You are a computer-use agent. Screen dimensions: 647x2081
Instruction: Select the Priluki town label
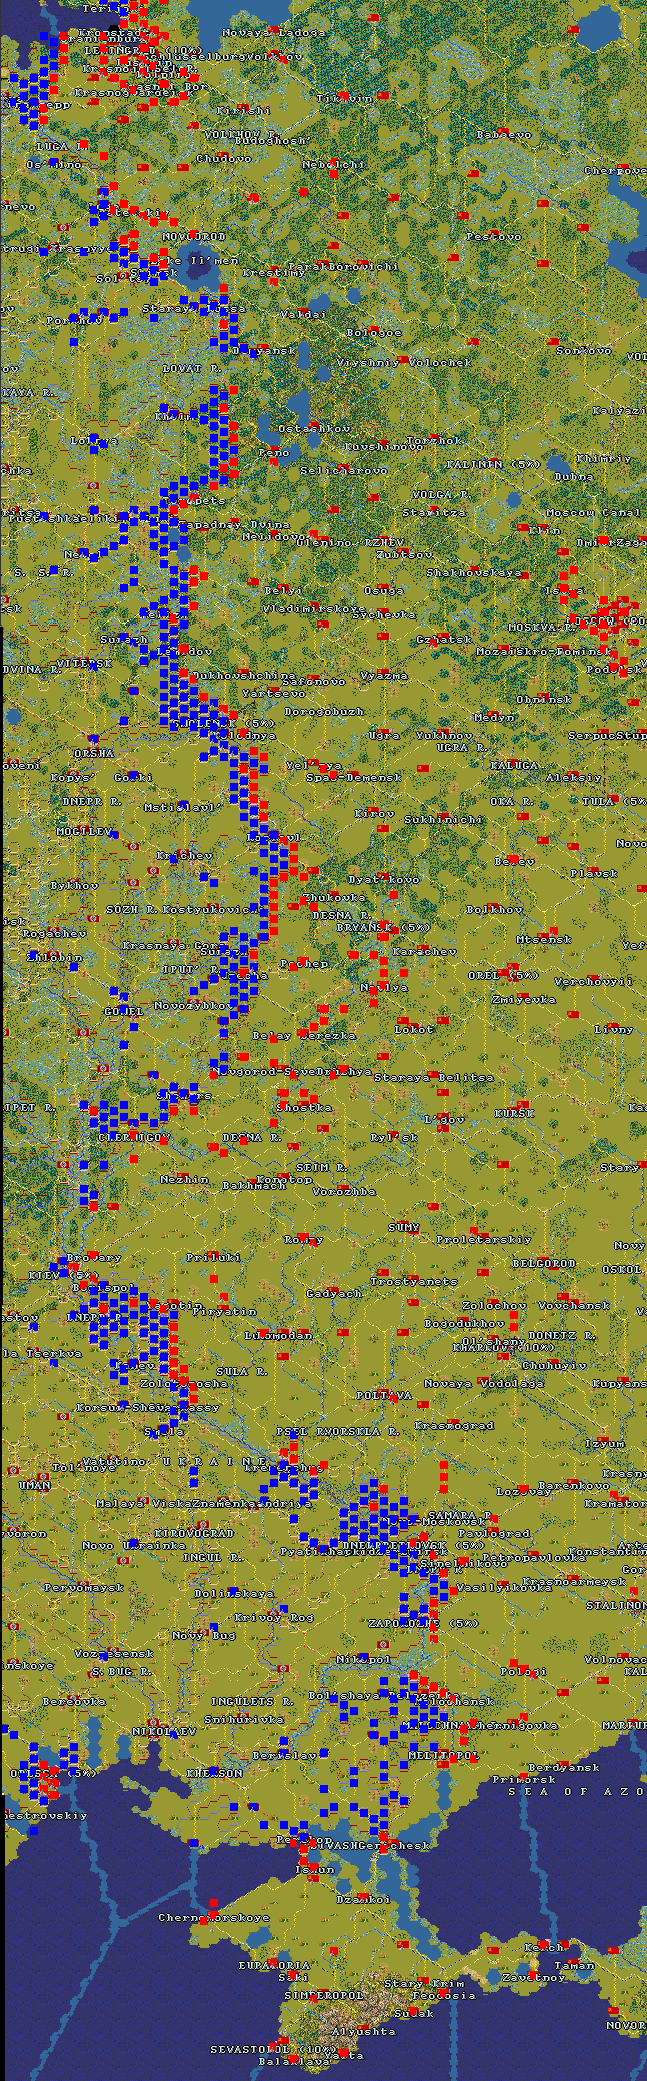pos(213,1258)
